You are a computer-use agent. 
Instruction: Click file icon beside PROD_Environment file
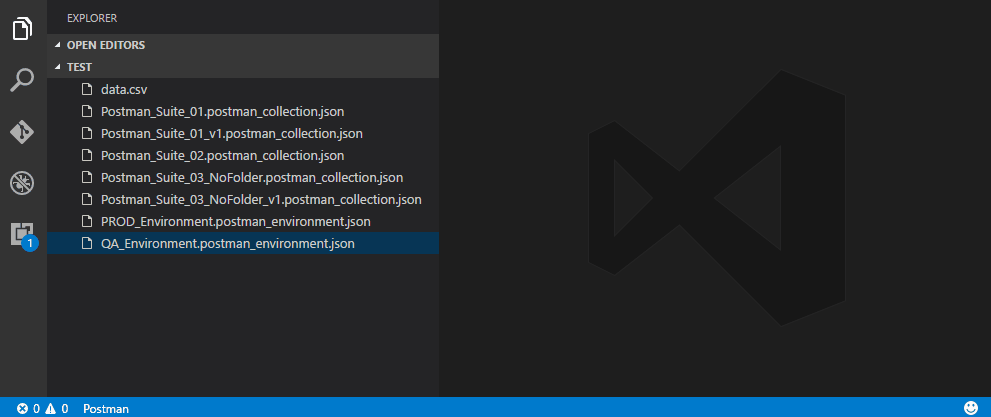click(x=87, y=222)
